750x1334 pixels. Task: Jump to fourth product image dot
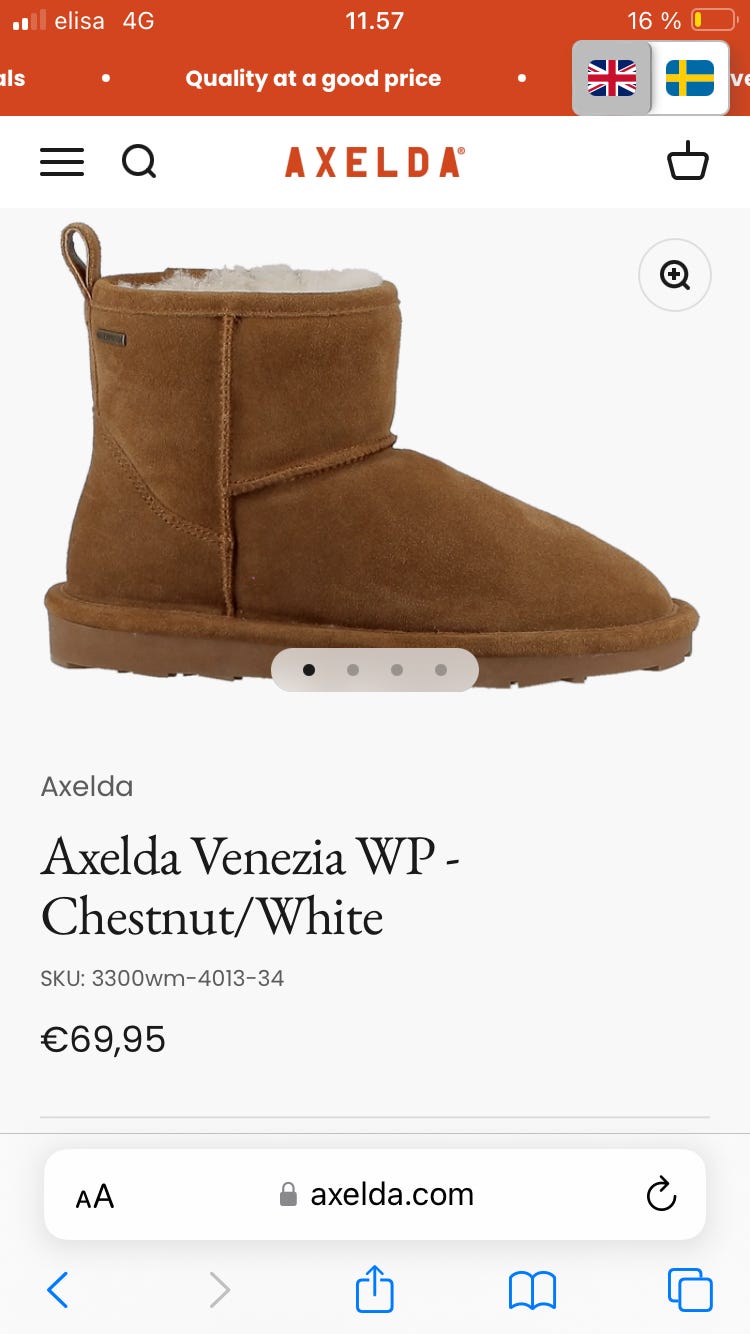(441, 670)
